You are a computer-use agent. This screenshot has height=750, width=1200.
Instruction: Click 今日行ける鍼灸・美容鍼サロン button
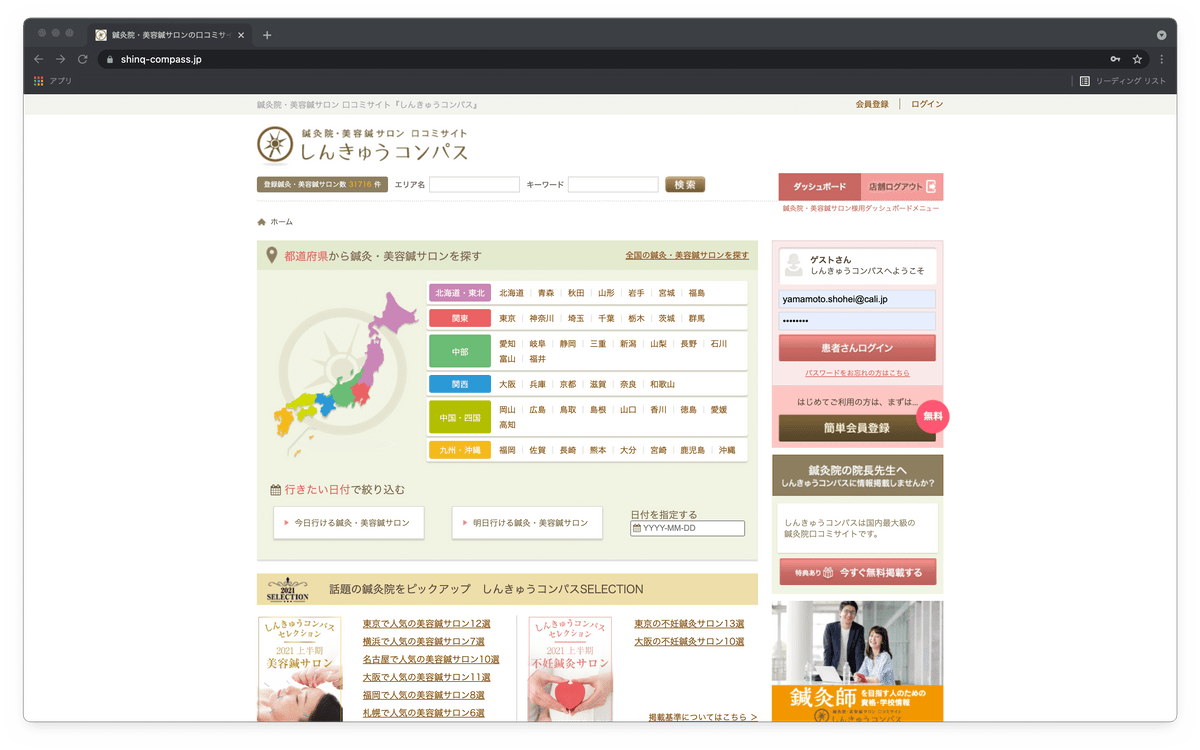tap(349, 523)
